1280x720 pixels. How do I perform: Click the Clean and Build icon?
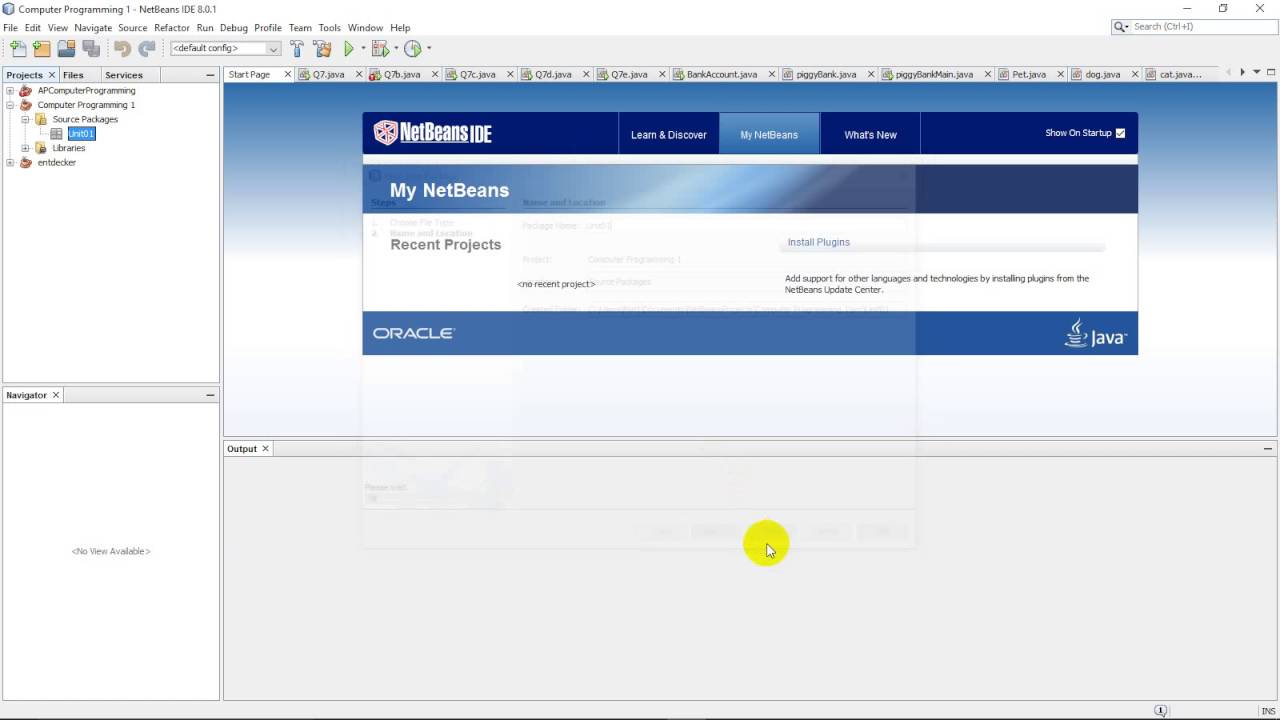click(x=322, y=48)
